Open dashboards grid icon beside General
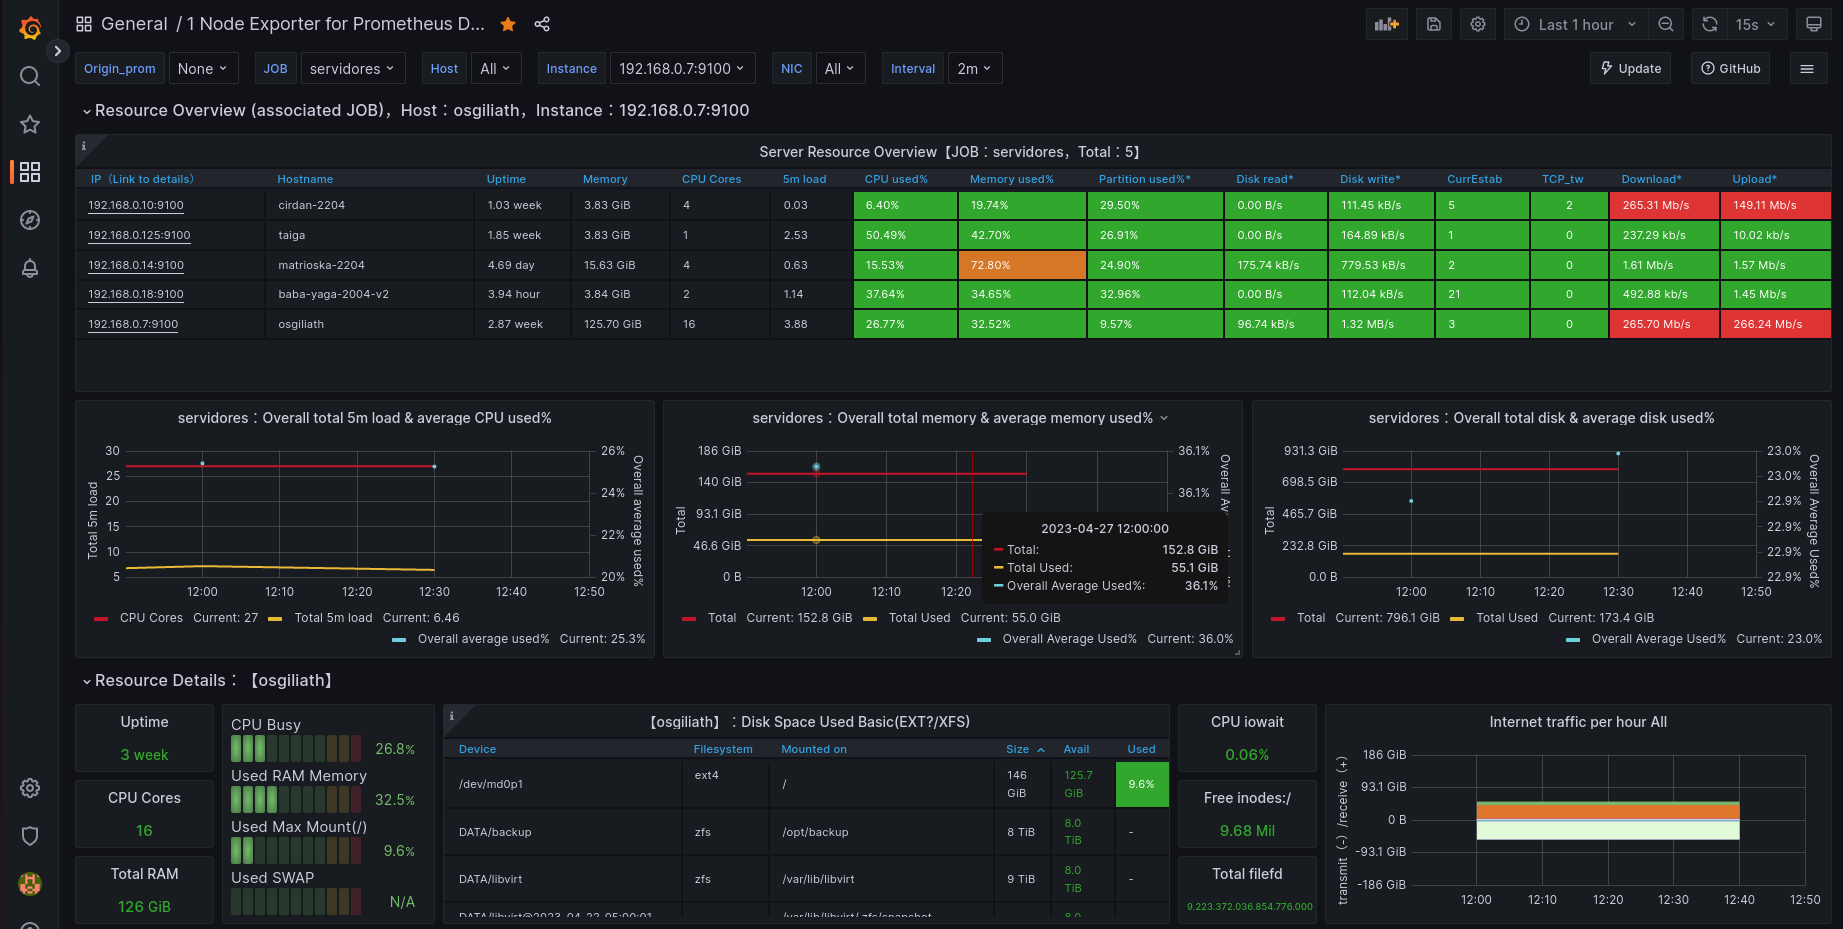The width and height of the screenshot is (1843, 929). click(84, 24)
